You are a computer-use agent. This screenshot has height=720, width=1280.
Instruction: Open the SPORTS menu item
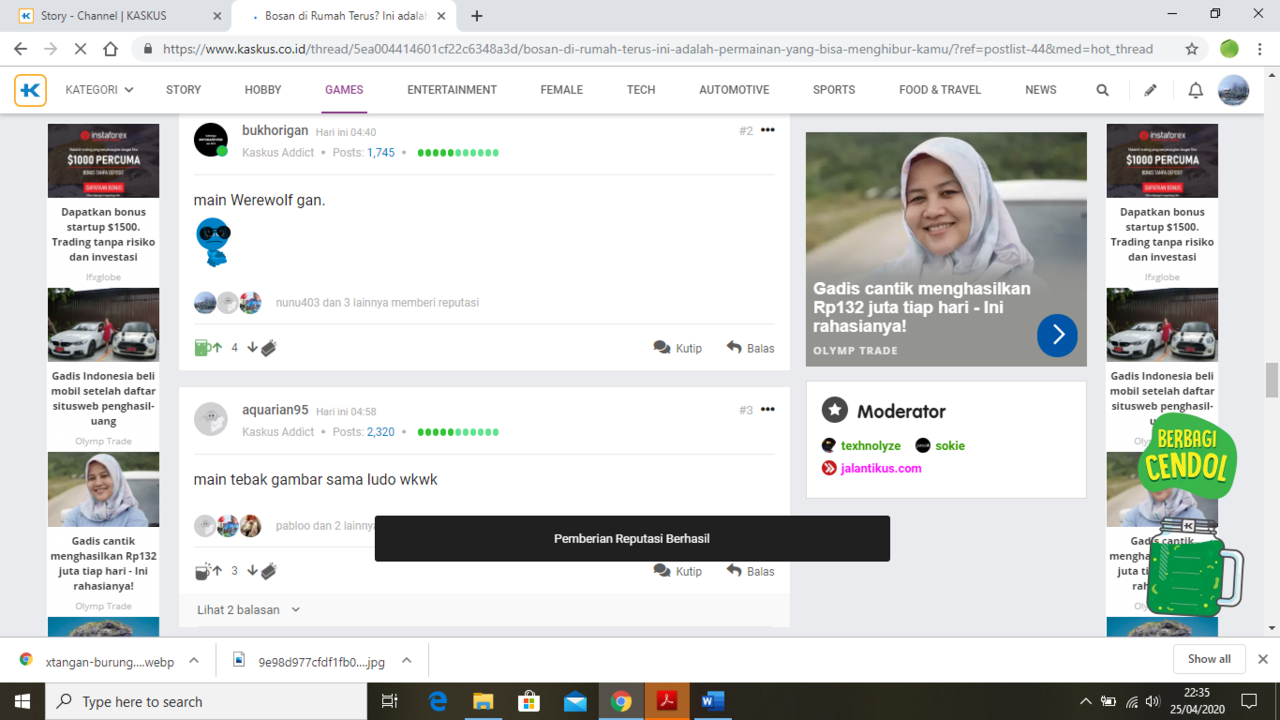point(834,90)
